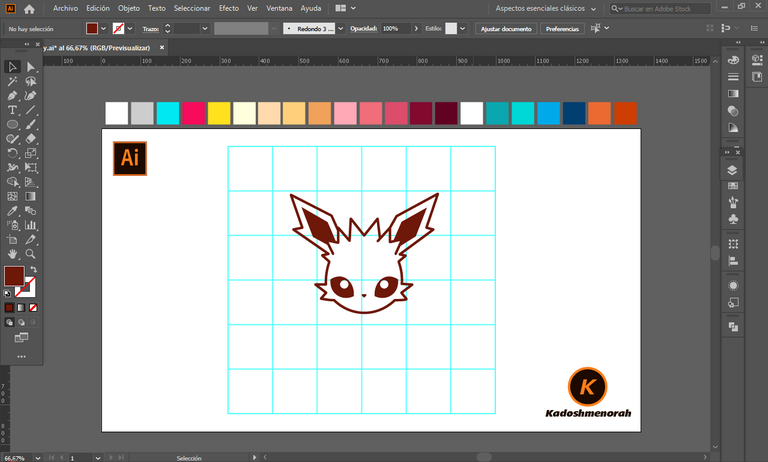
Task: Select the Gradient tool in toolbar
Action: point(30,196)
